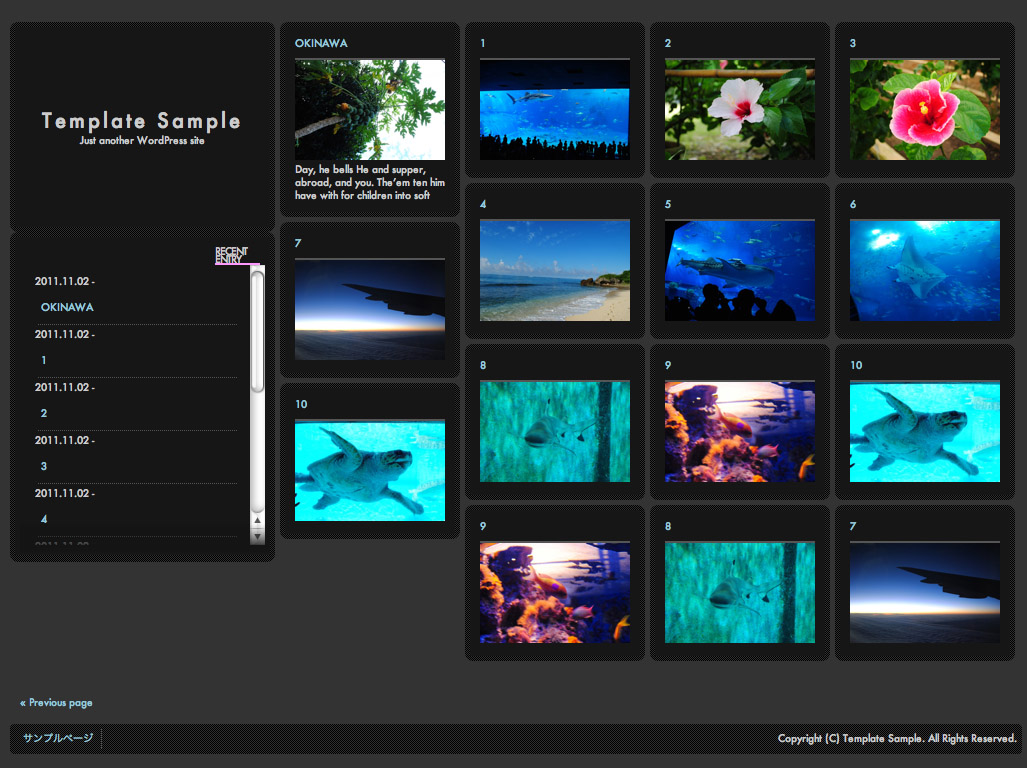Open the papaya tree thumbnail

[x=369, y=109]
